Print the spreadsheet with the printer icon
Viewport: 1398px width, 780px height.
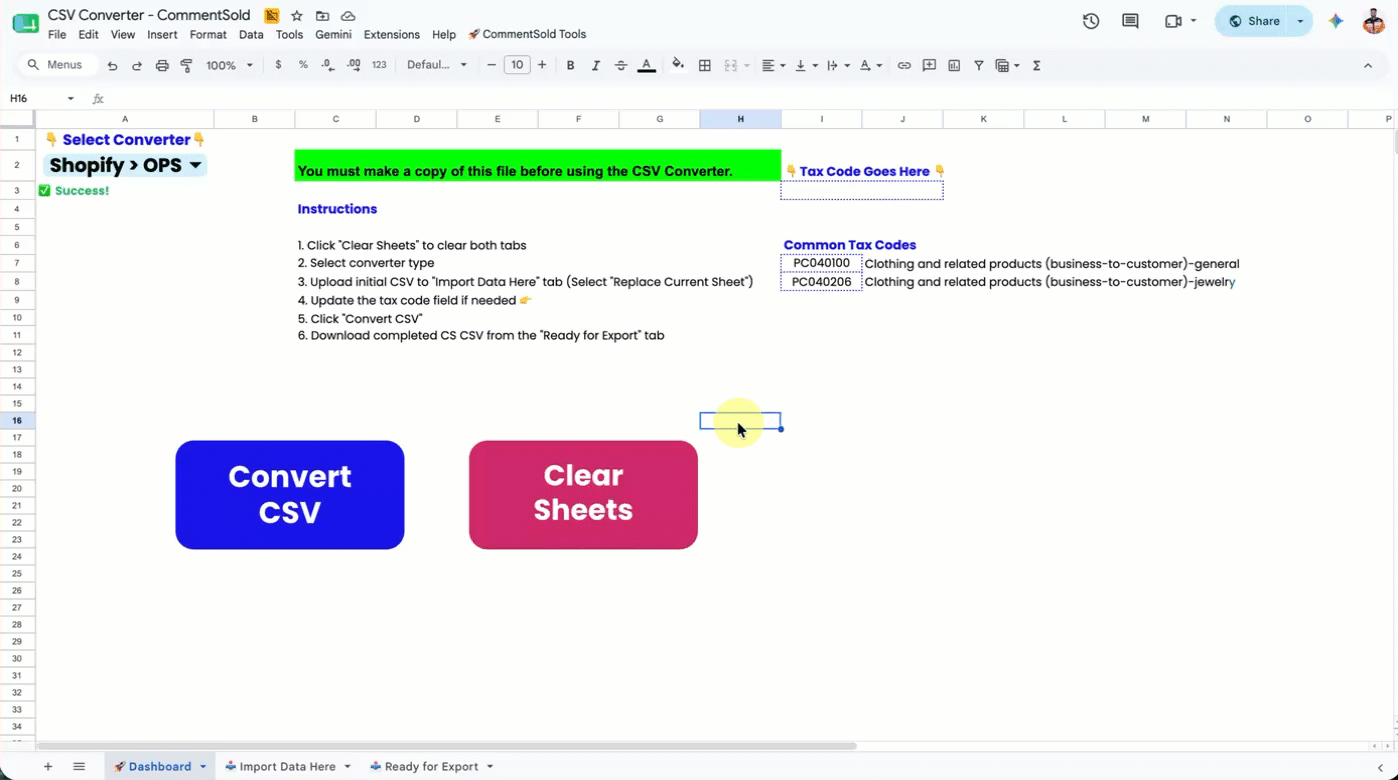tap(162, 65)
